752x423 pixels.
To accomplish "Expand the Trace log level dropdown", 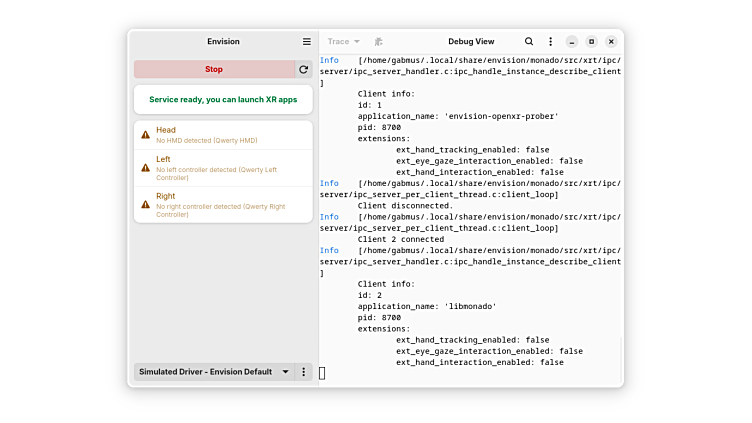I will coord(343,42).
